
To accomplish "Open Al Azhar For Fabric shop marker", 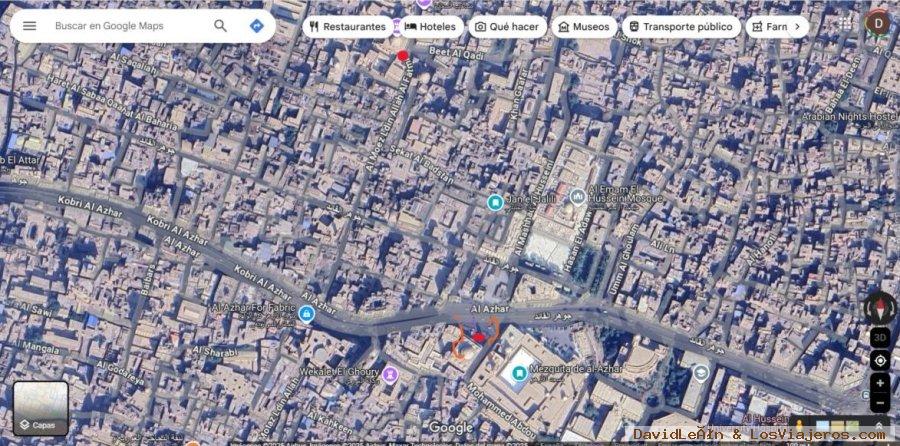I will pos(307,313).
